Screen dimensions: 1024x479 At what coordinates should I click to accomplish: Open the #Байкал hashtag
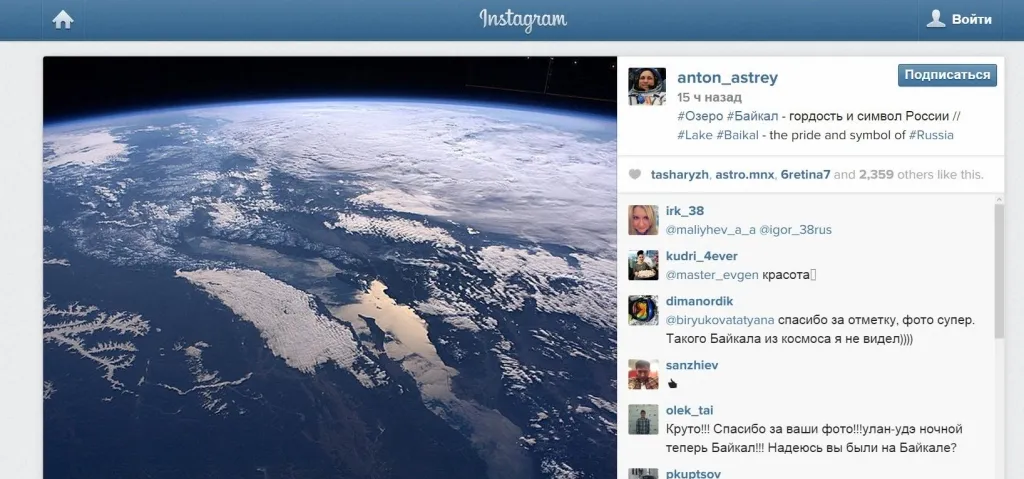[752, 116]
